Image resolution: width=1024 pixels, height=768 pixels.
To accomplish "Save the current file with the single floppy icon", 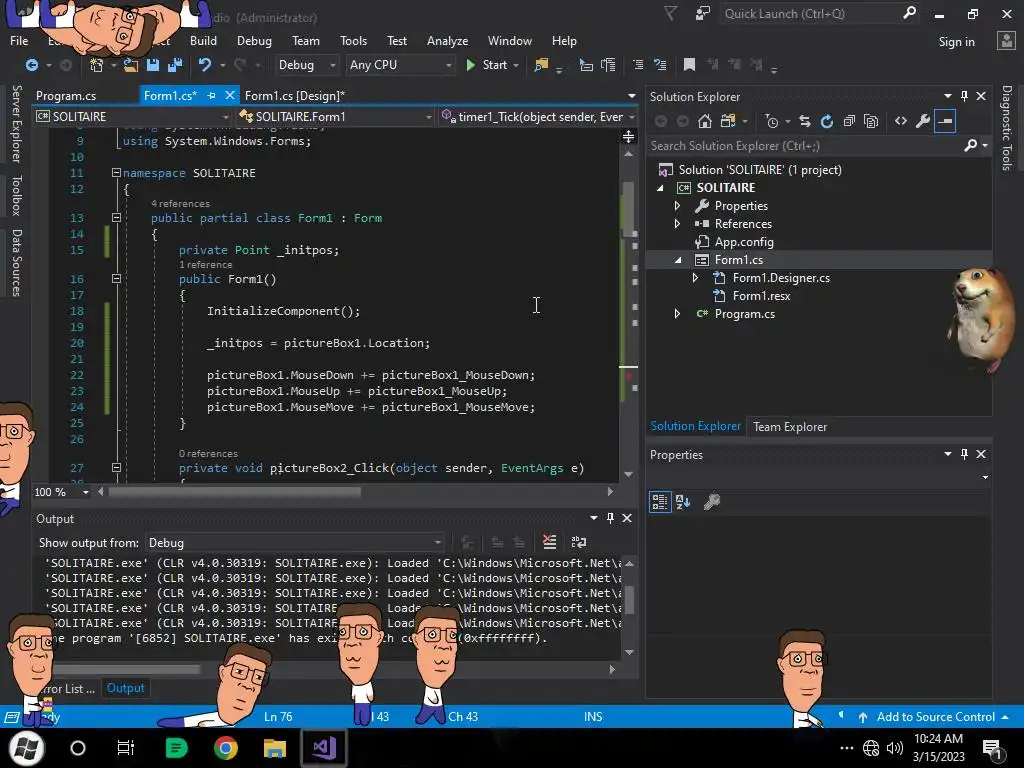I will click(x=153, y=65).
